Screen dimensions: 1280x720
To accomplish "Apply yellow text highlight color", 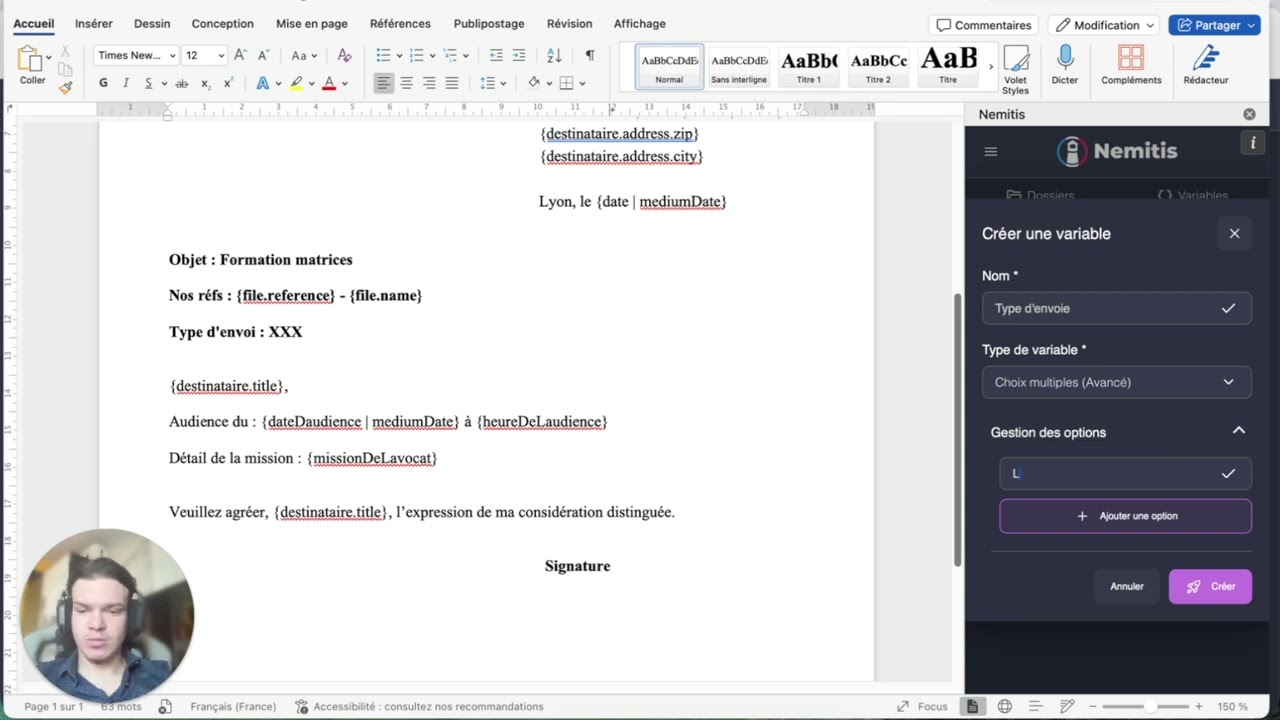I will click(296, 83).
